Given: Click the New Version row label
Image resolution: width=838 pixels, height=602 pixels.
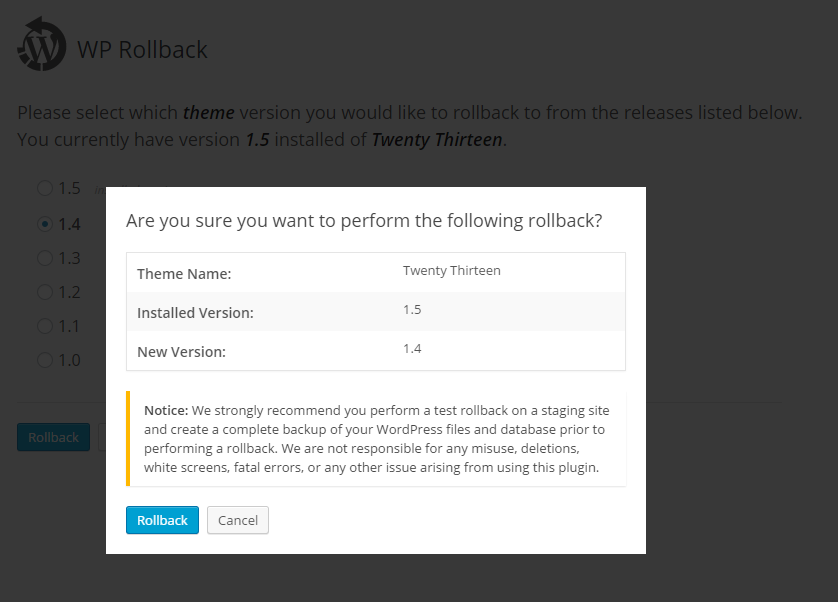Looking at the screenshot, I should coord(181,352).
